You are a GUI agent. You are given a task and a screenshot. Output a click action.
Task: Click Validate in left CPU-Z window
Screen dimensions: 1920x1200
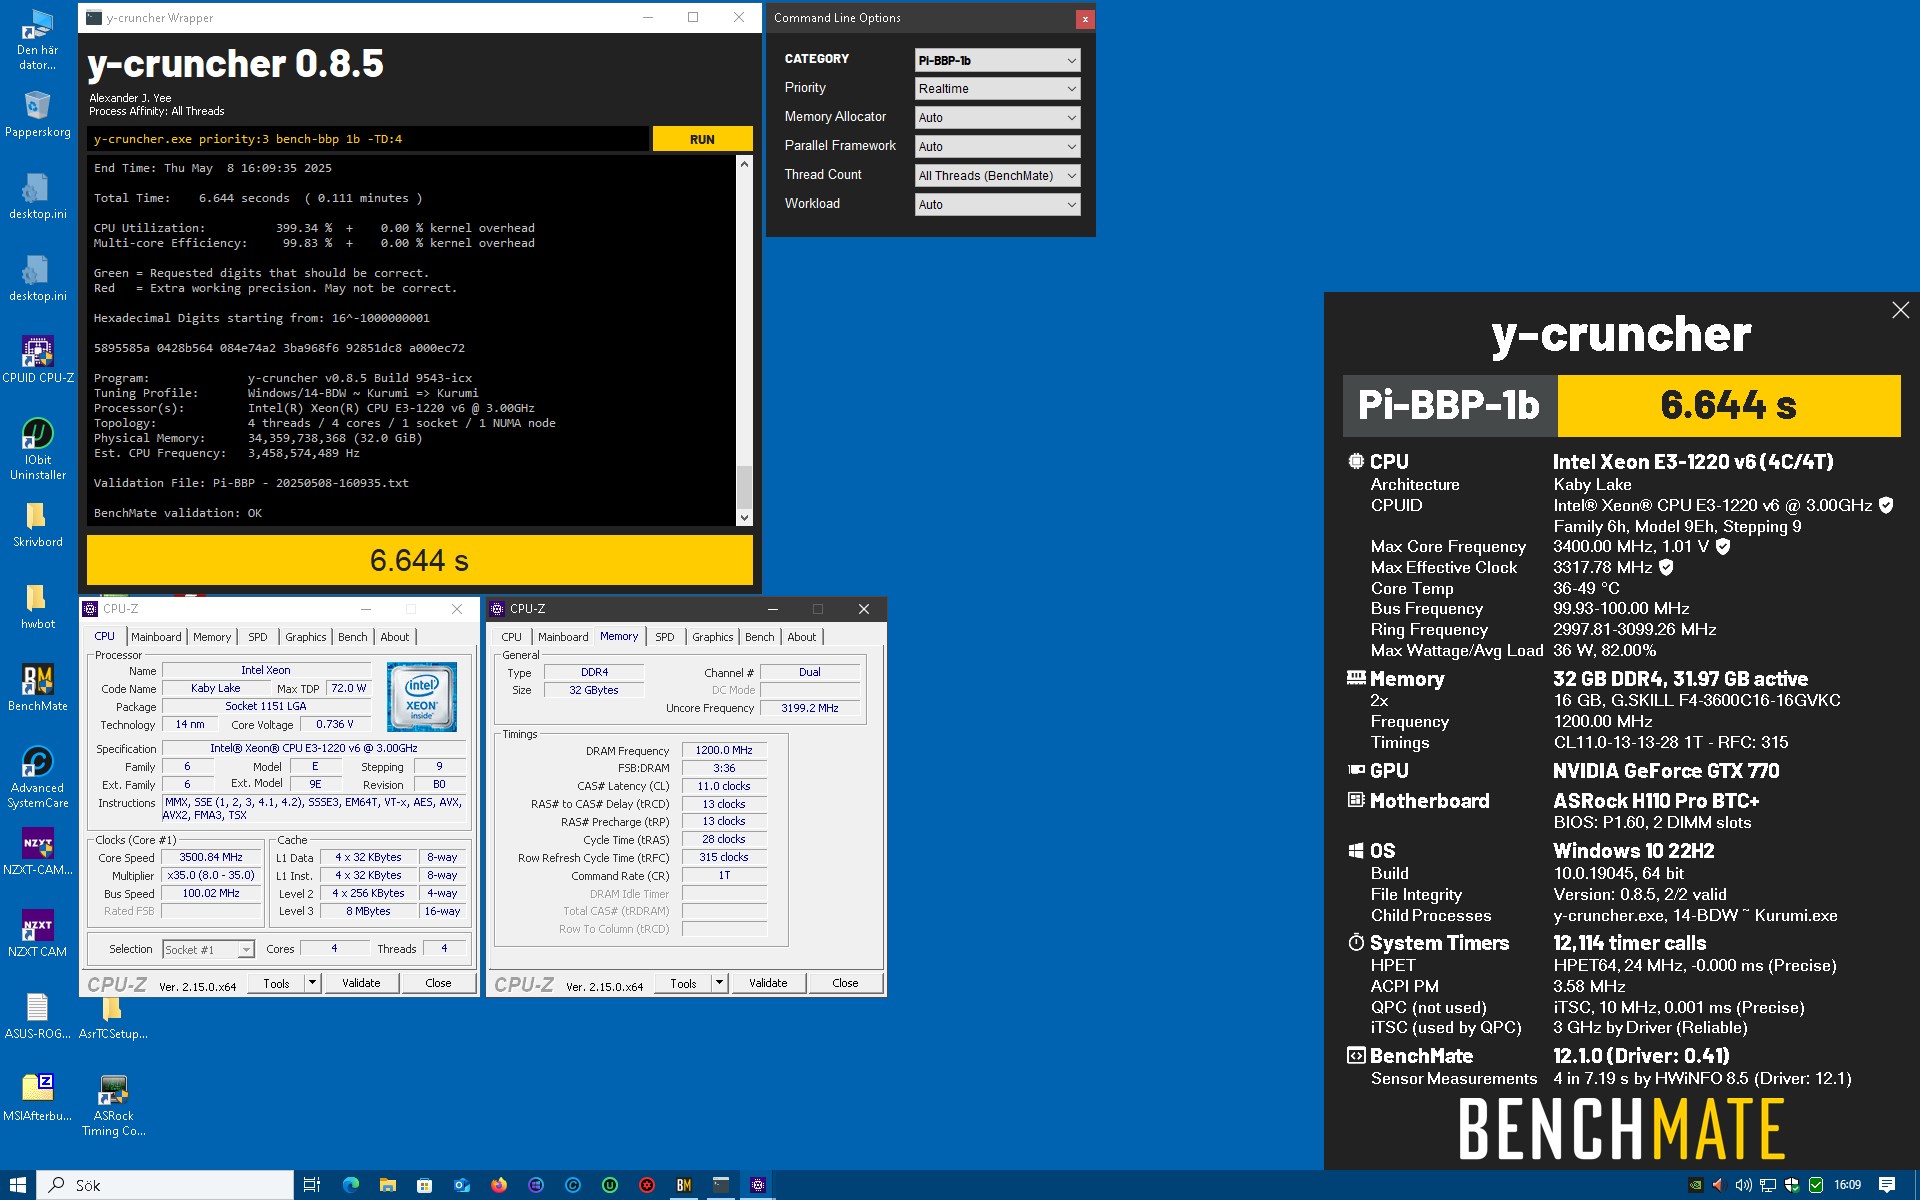[361, 983]
